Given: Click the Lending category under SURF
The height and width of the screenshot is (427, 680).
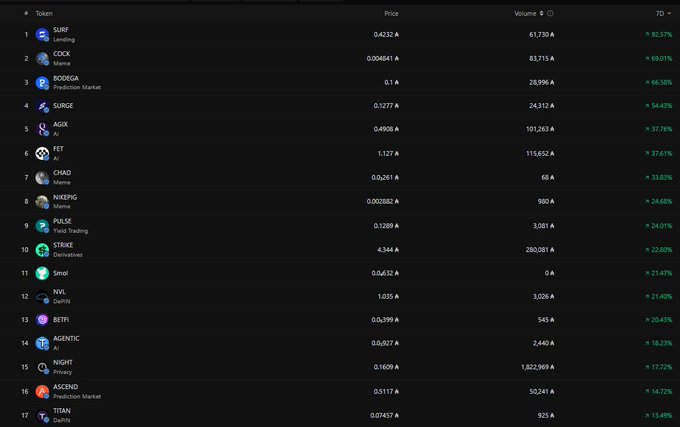Looking at the screenshot, I should click(64, 39).
